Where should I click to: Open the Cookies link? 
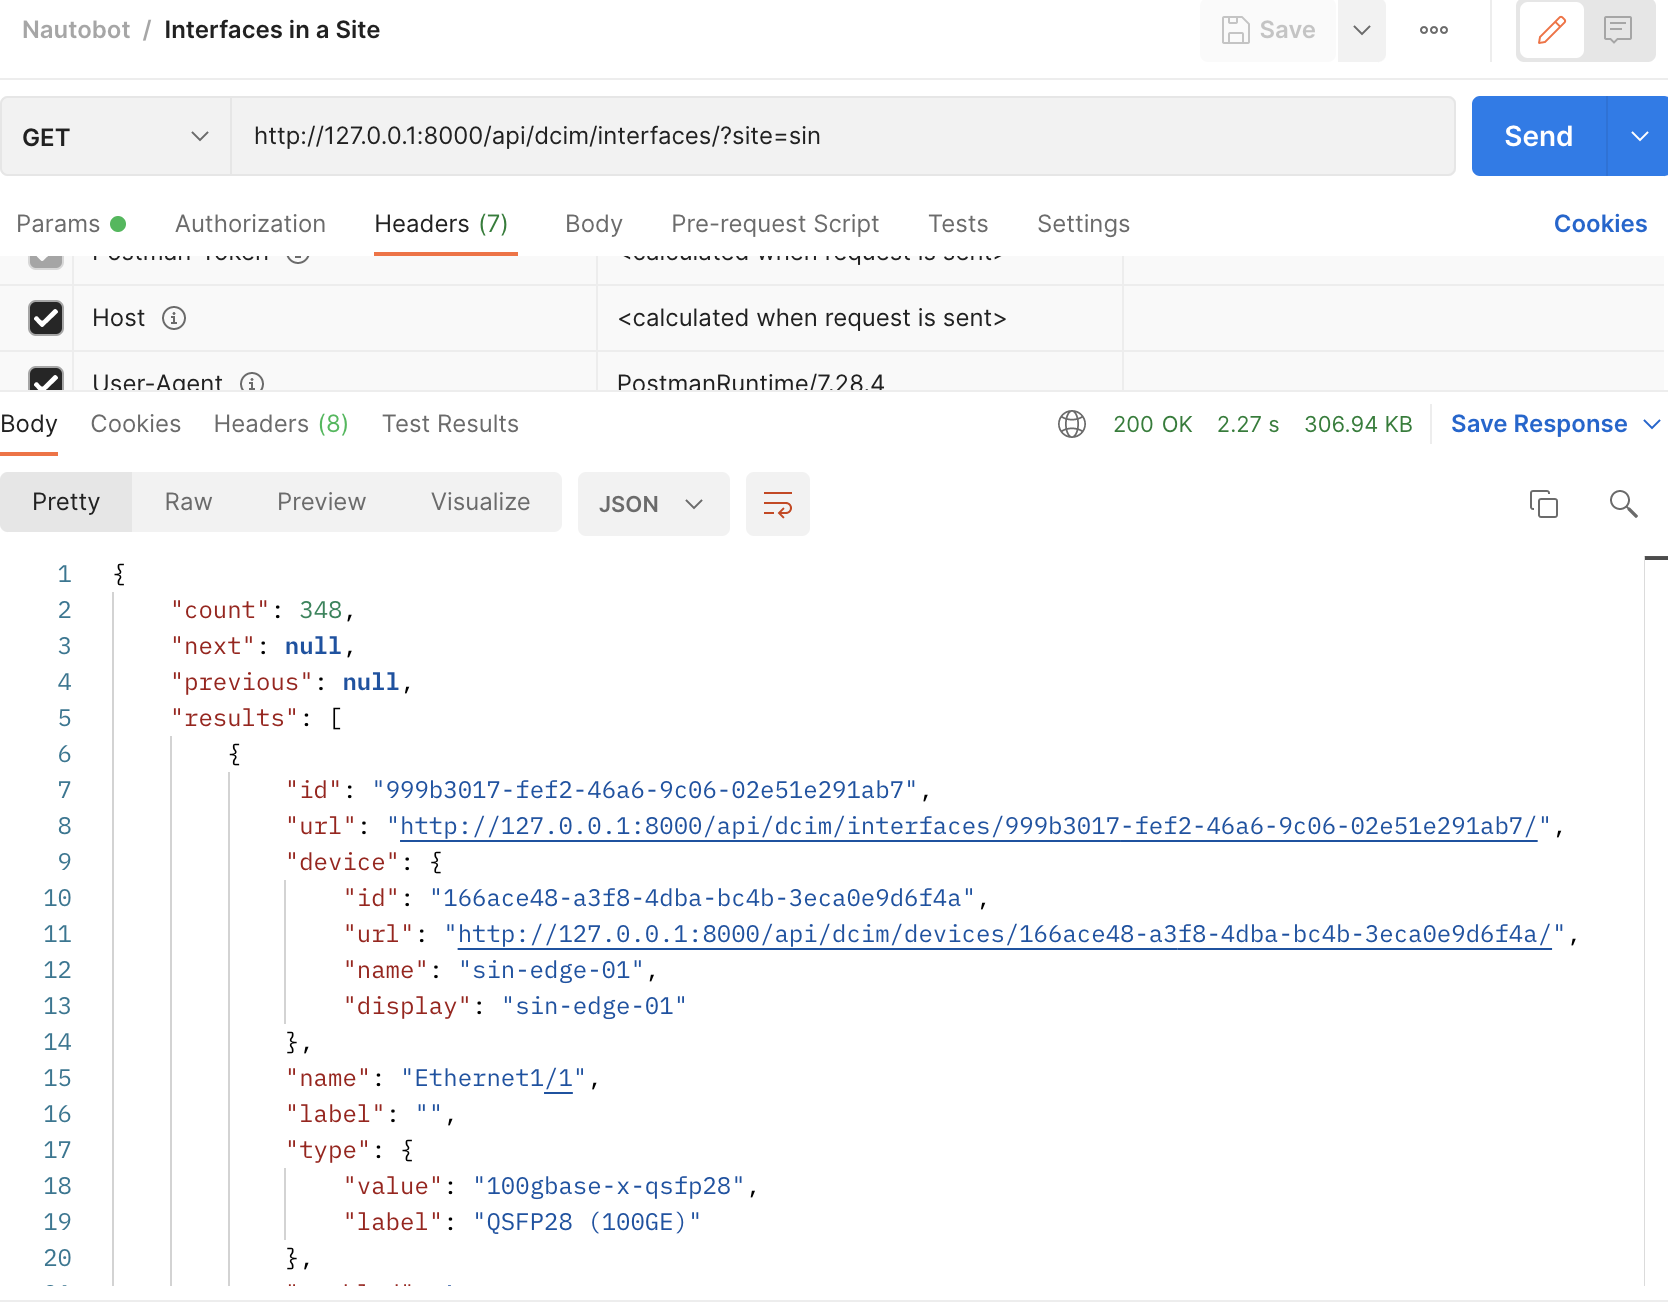point(1599,224)
